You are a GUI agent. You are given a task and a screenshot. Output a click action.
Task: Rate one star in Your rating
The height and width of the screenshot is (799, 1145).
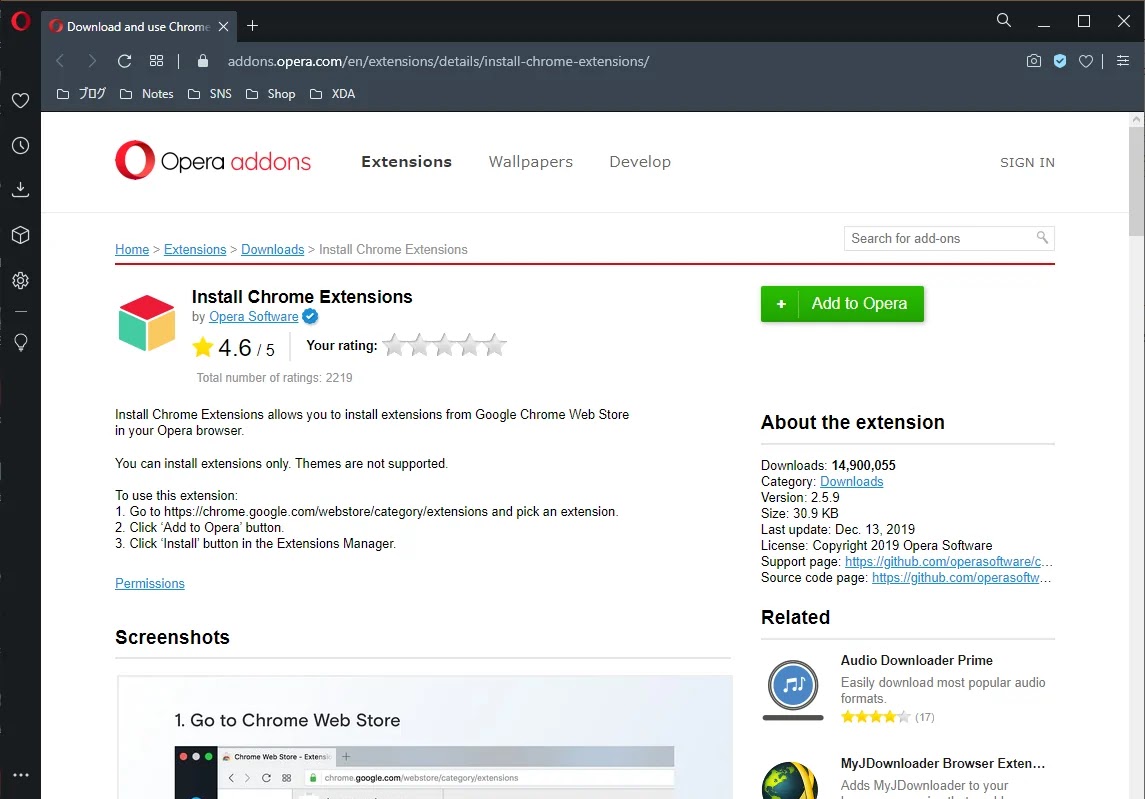coord(394,345)
